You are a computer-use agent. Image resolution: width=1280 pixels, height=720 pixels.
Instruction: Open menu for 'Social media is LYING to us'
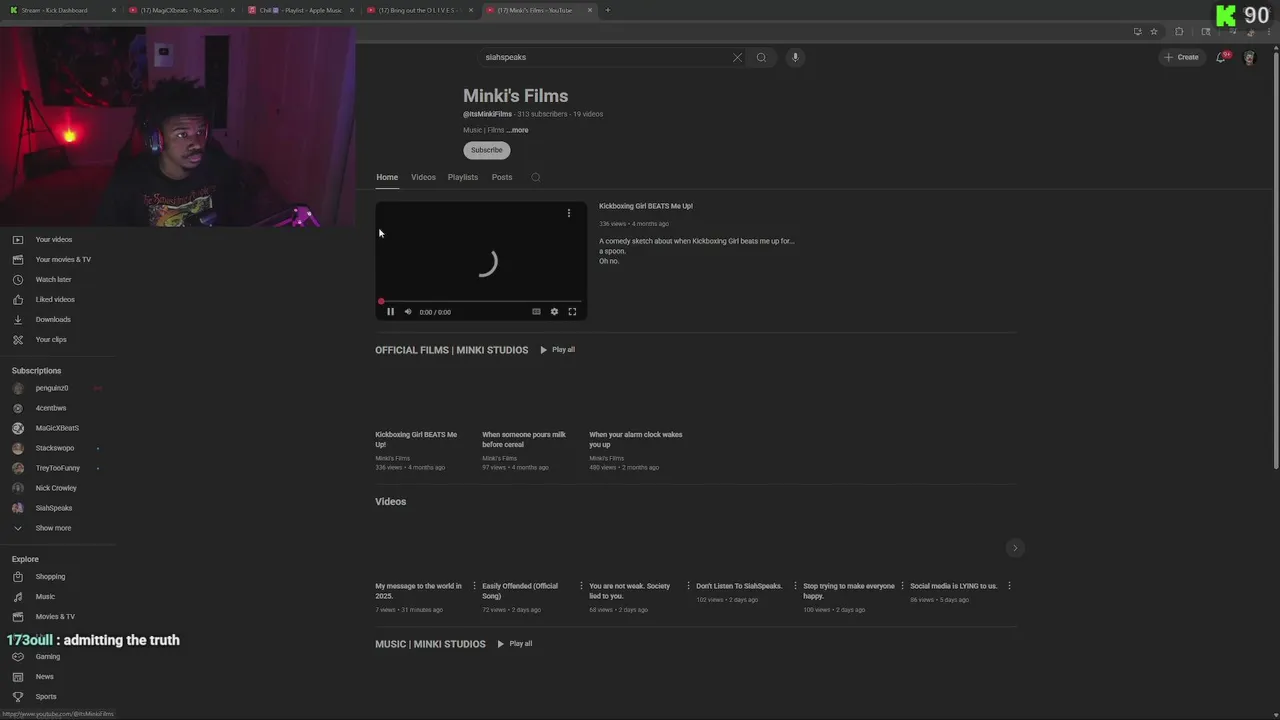pos(1009,586)
